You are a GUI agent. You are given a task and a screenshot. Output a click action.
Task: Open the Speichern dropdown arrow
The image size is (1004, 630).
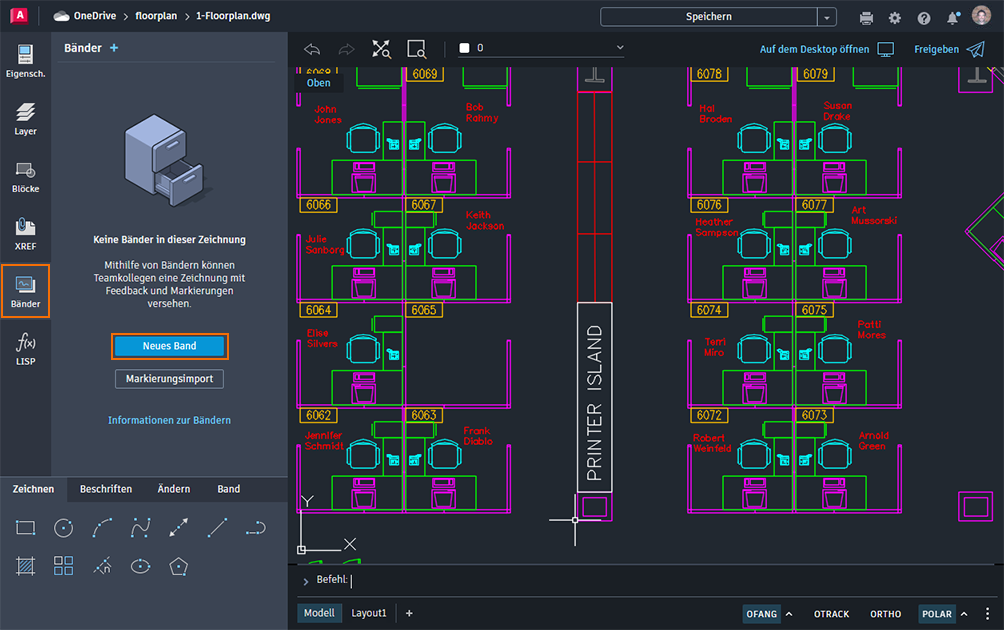coord(827,17)
